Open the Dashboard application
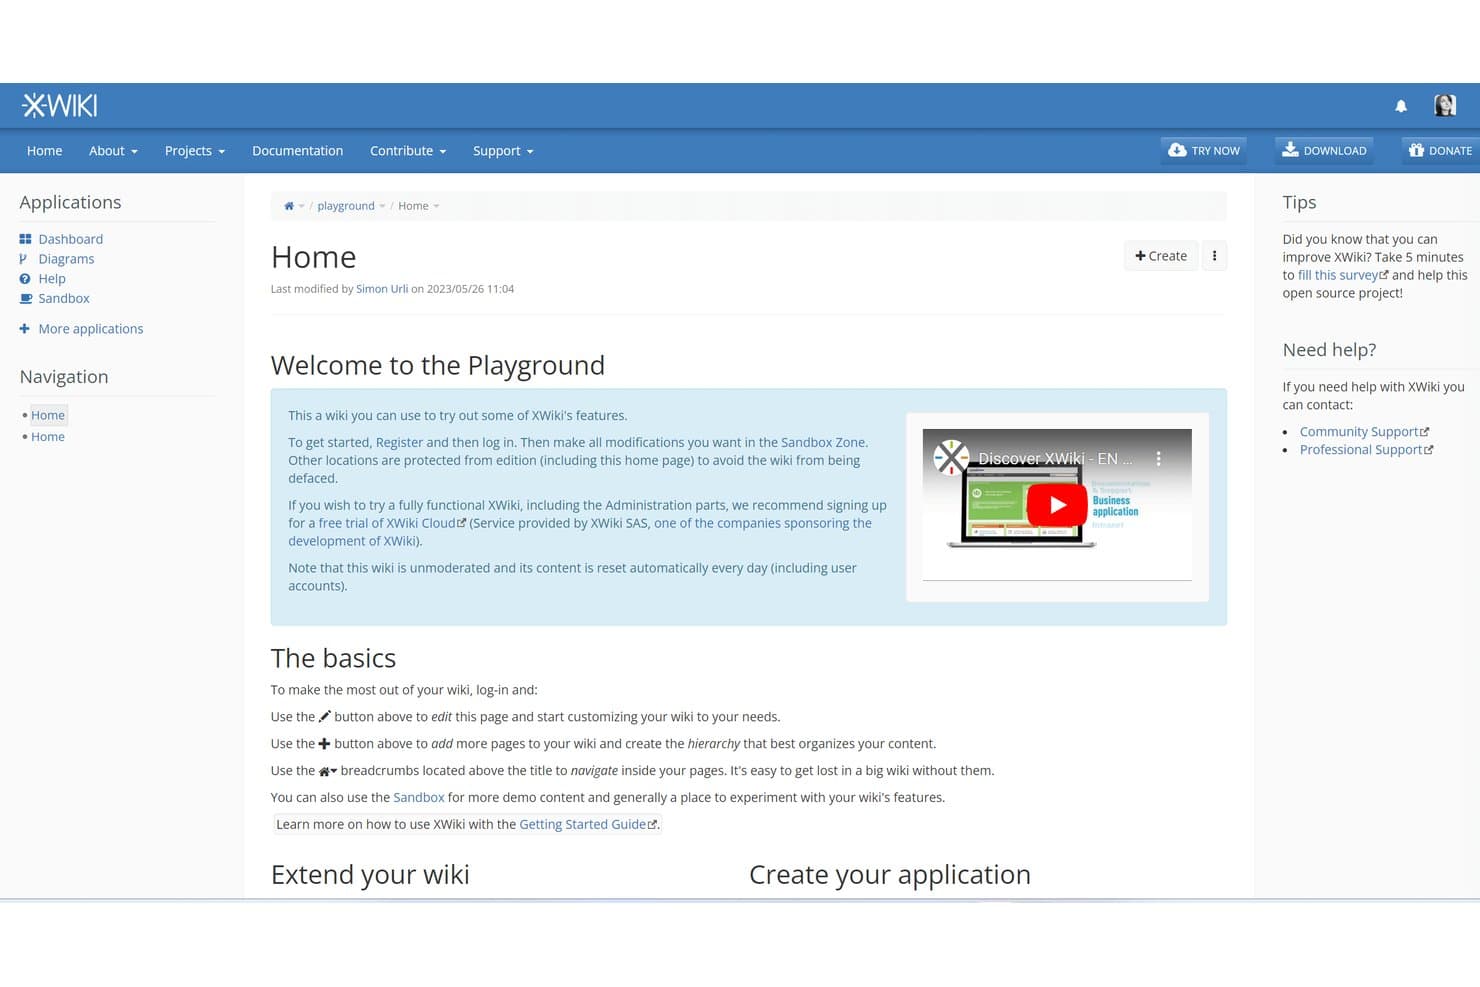This screenshot has width=1480, height=987. point(70,239)
